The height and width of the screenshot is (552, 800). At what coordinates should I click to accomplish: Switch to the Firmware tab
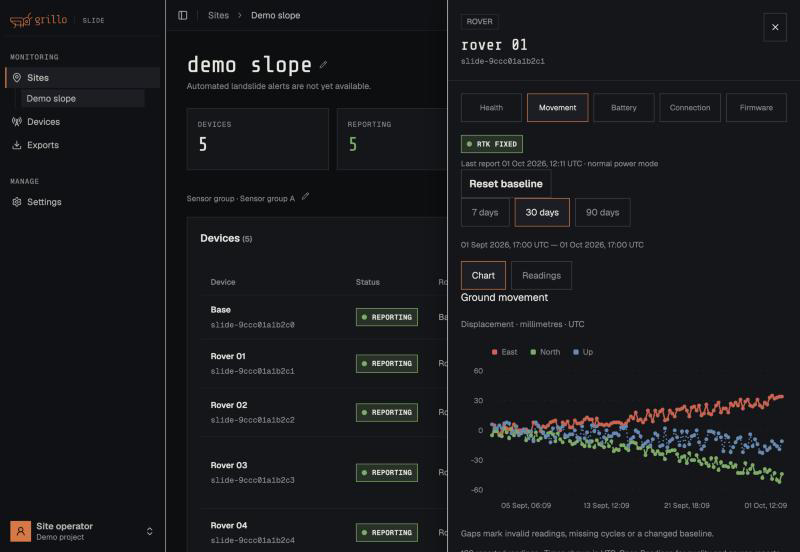tap(756, 108)
